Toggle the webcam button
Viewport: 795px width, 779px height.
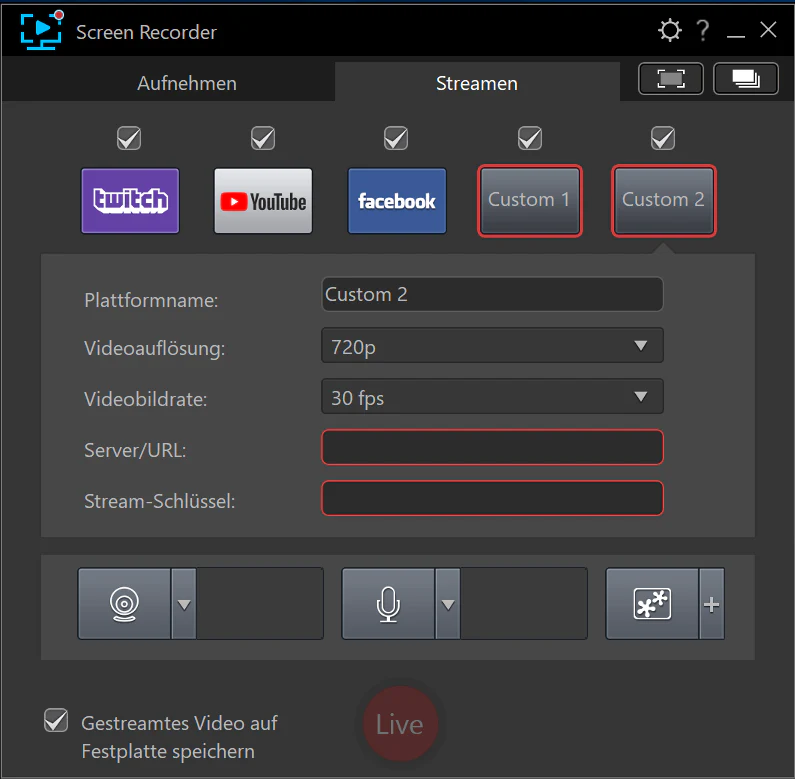coord(124,604)
